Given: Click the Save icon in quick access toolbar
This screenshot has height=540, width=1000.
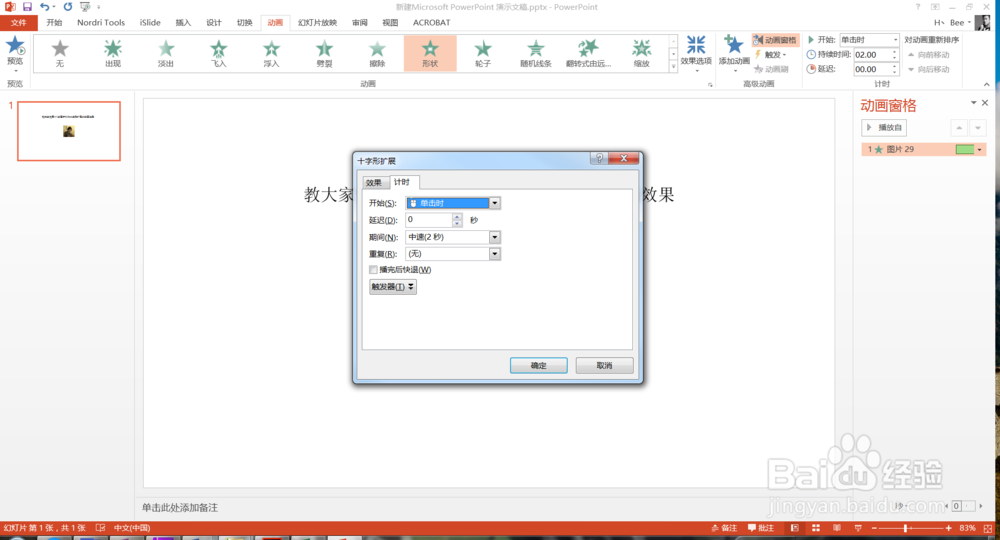Looking at the screenshot, I should pyautogui.click(x=27, y=6).
